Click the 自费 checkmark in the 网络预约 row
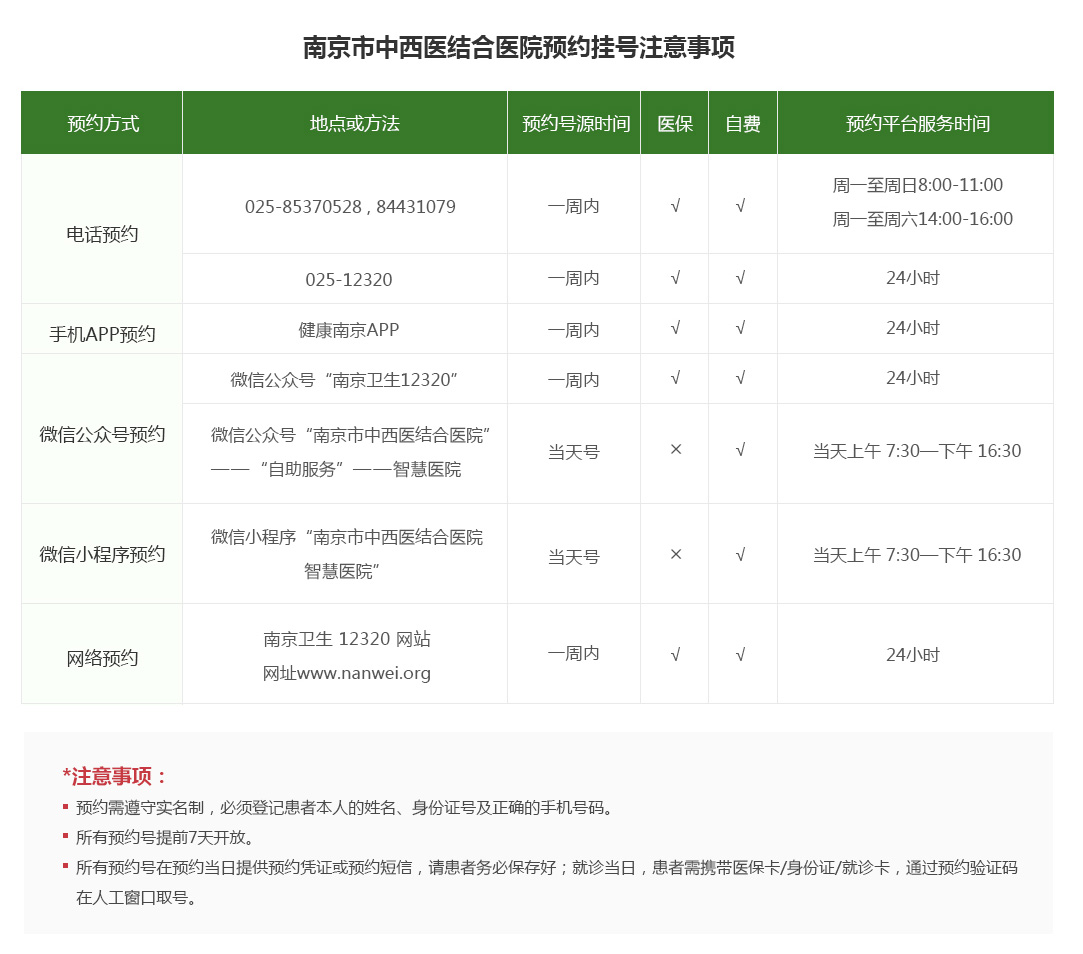This screenshot has height=954, width=1083. coord(740,655)
